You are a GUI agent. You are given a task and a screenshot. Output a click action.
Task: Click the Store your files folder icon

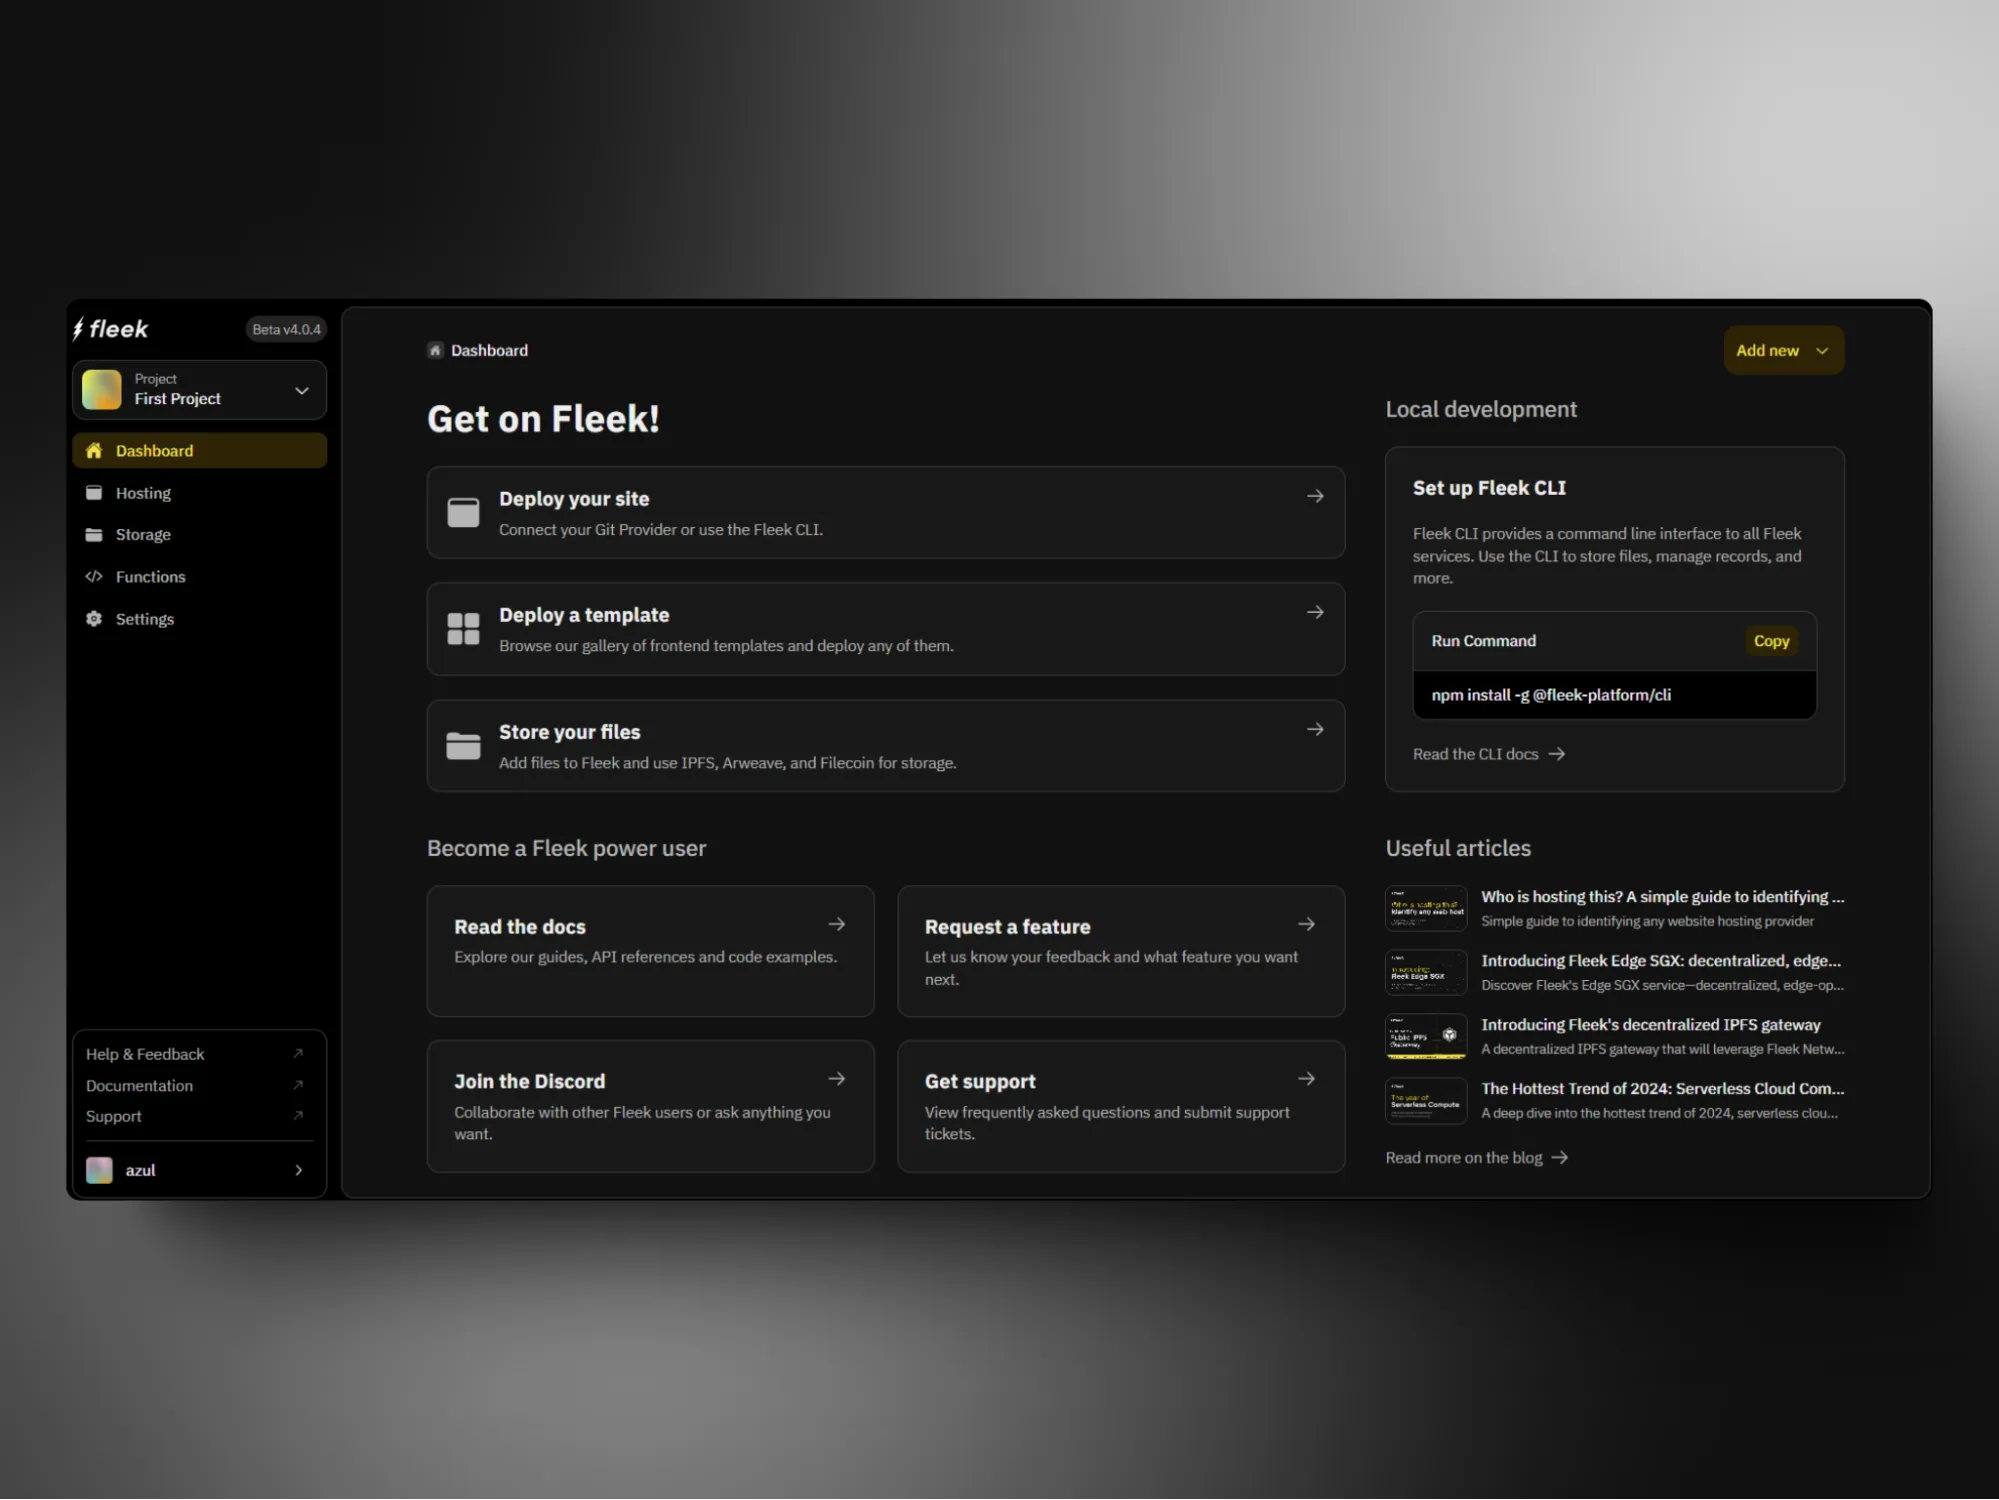[463, 746]
